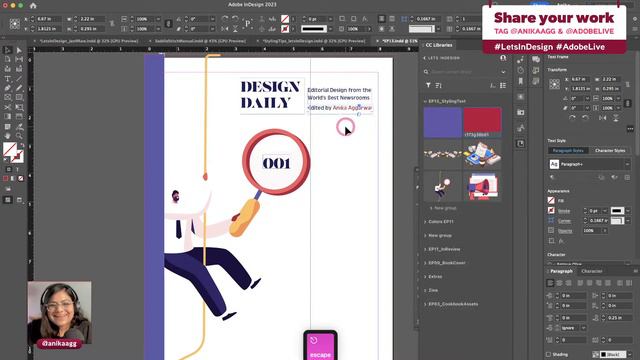Open the Ignore optical margin dropdown
Screen dimensions: 640x360
click(583, 328)
